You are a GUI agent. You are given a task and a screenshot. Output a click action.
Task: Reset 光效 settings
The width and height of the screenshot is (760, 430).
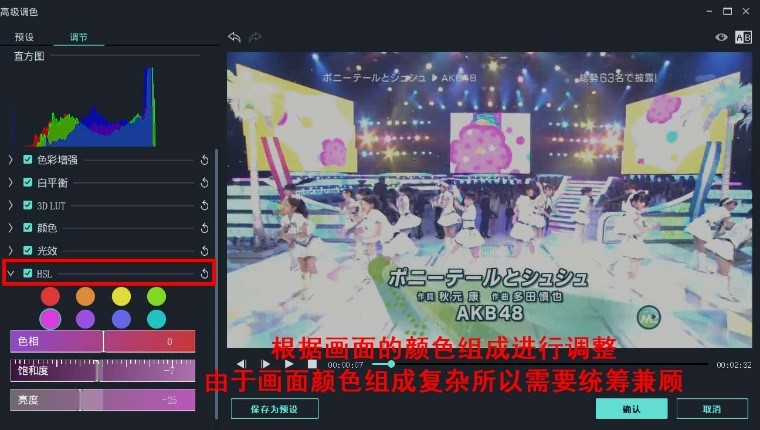pos(205,251)
